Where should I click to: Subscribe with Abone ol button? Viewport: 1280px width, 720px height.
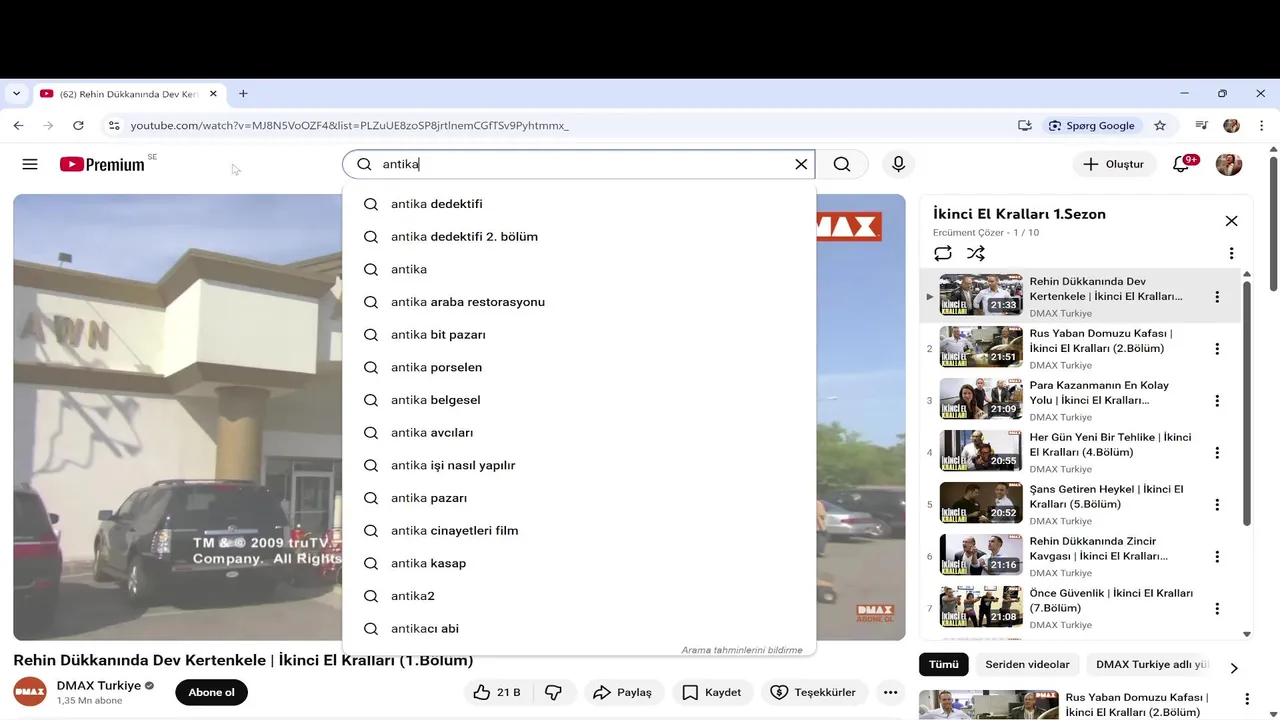click(x=211, y=692)
